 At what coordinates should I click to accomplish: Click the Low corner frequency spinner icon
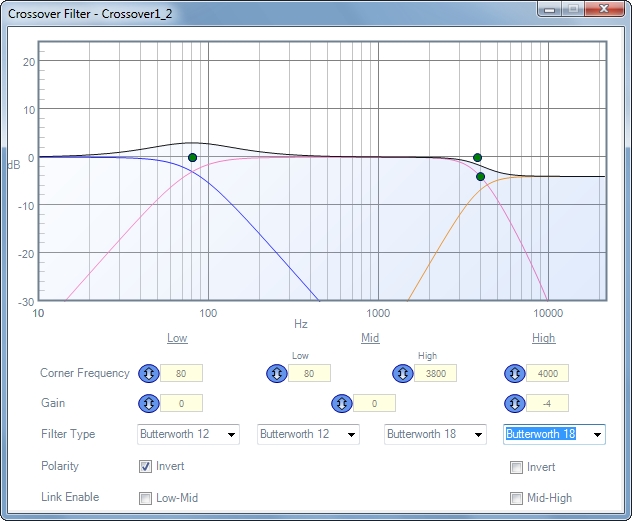(148, 373)
